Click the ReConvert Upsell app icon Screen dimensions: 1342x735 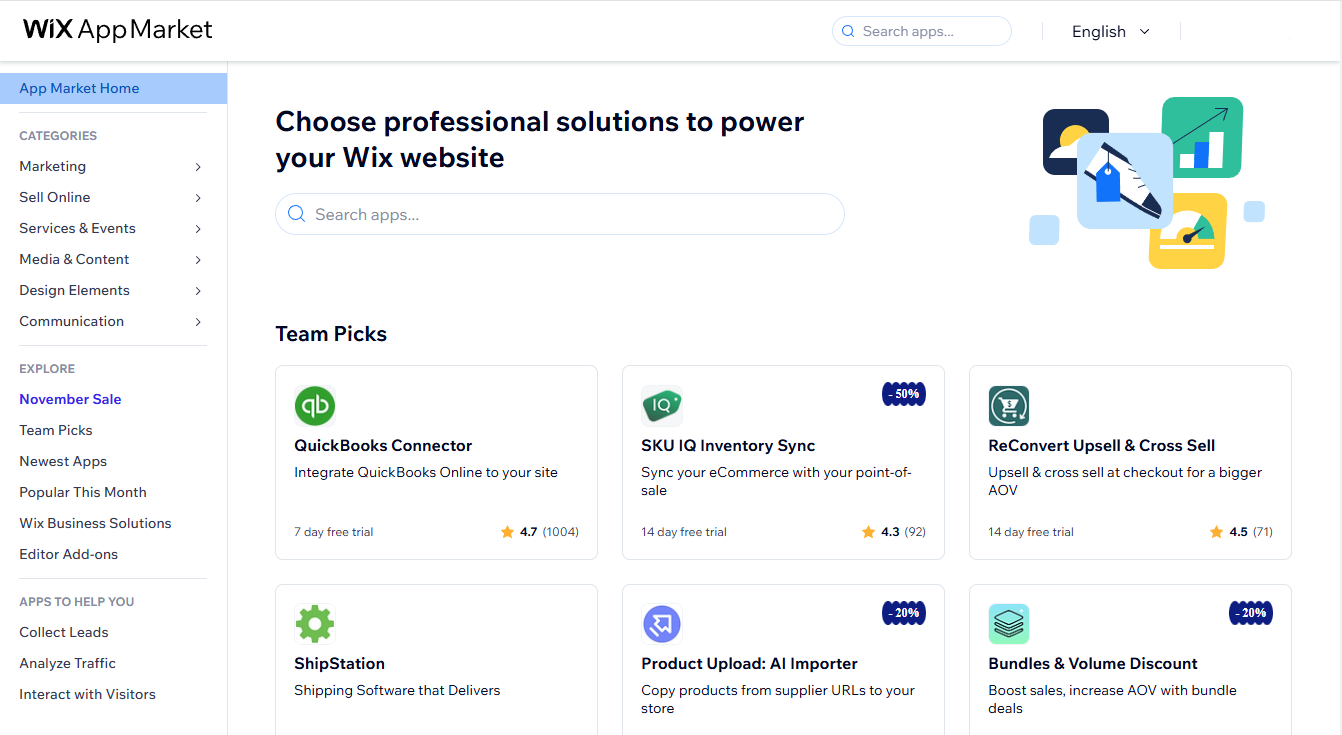pos(1009,406)
